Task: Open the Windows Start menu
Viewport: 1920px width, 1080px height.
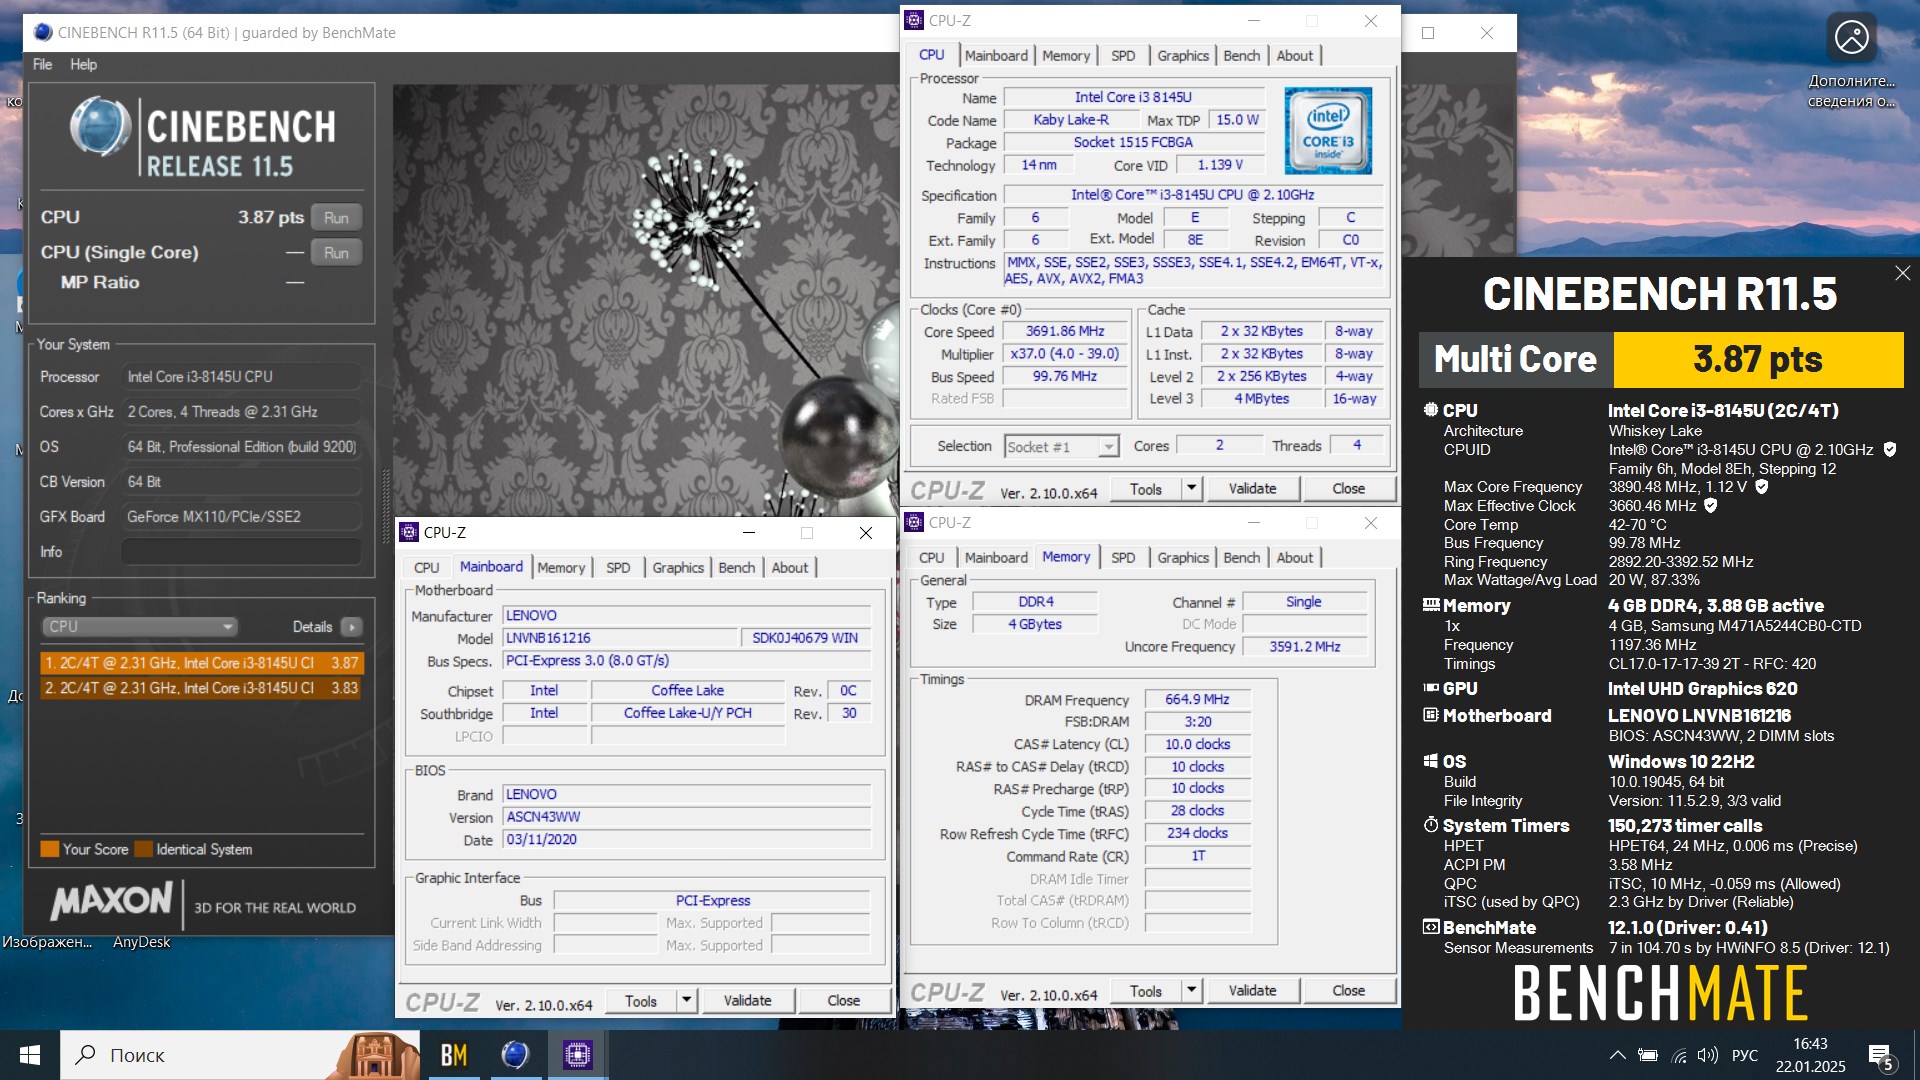Action: [30, 1055]
